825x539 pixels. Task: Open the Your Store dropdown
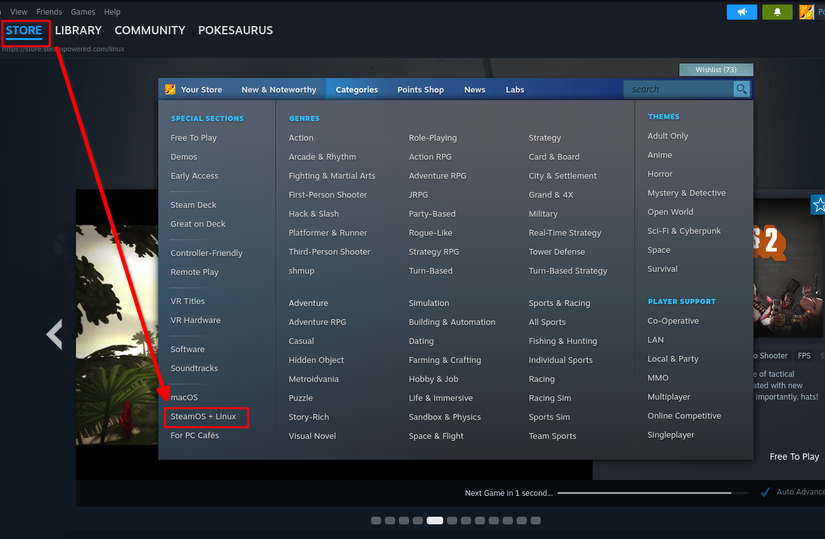[x=201, y=89]
